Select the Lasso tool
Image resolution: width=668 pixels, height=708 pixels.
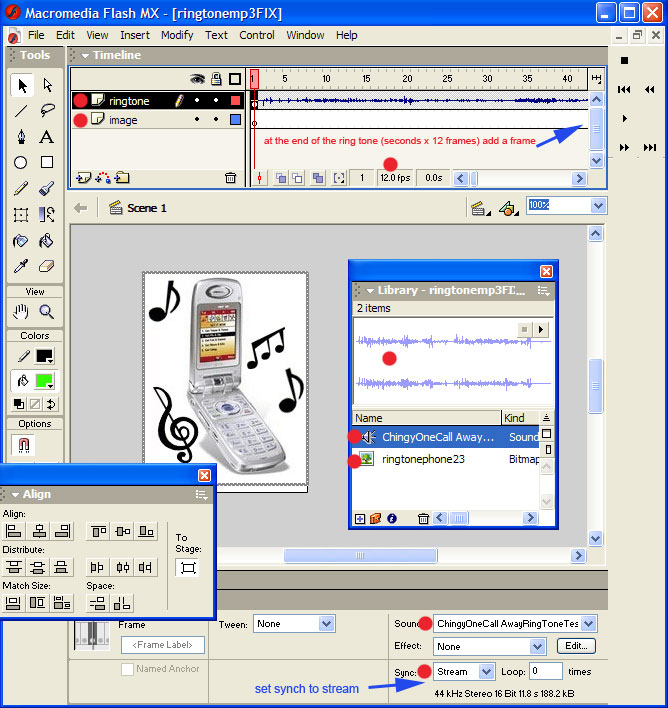pos(46,111)
